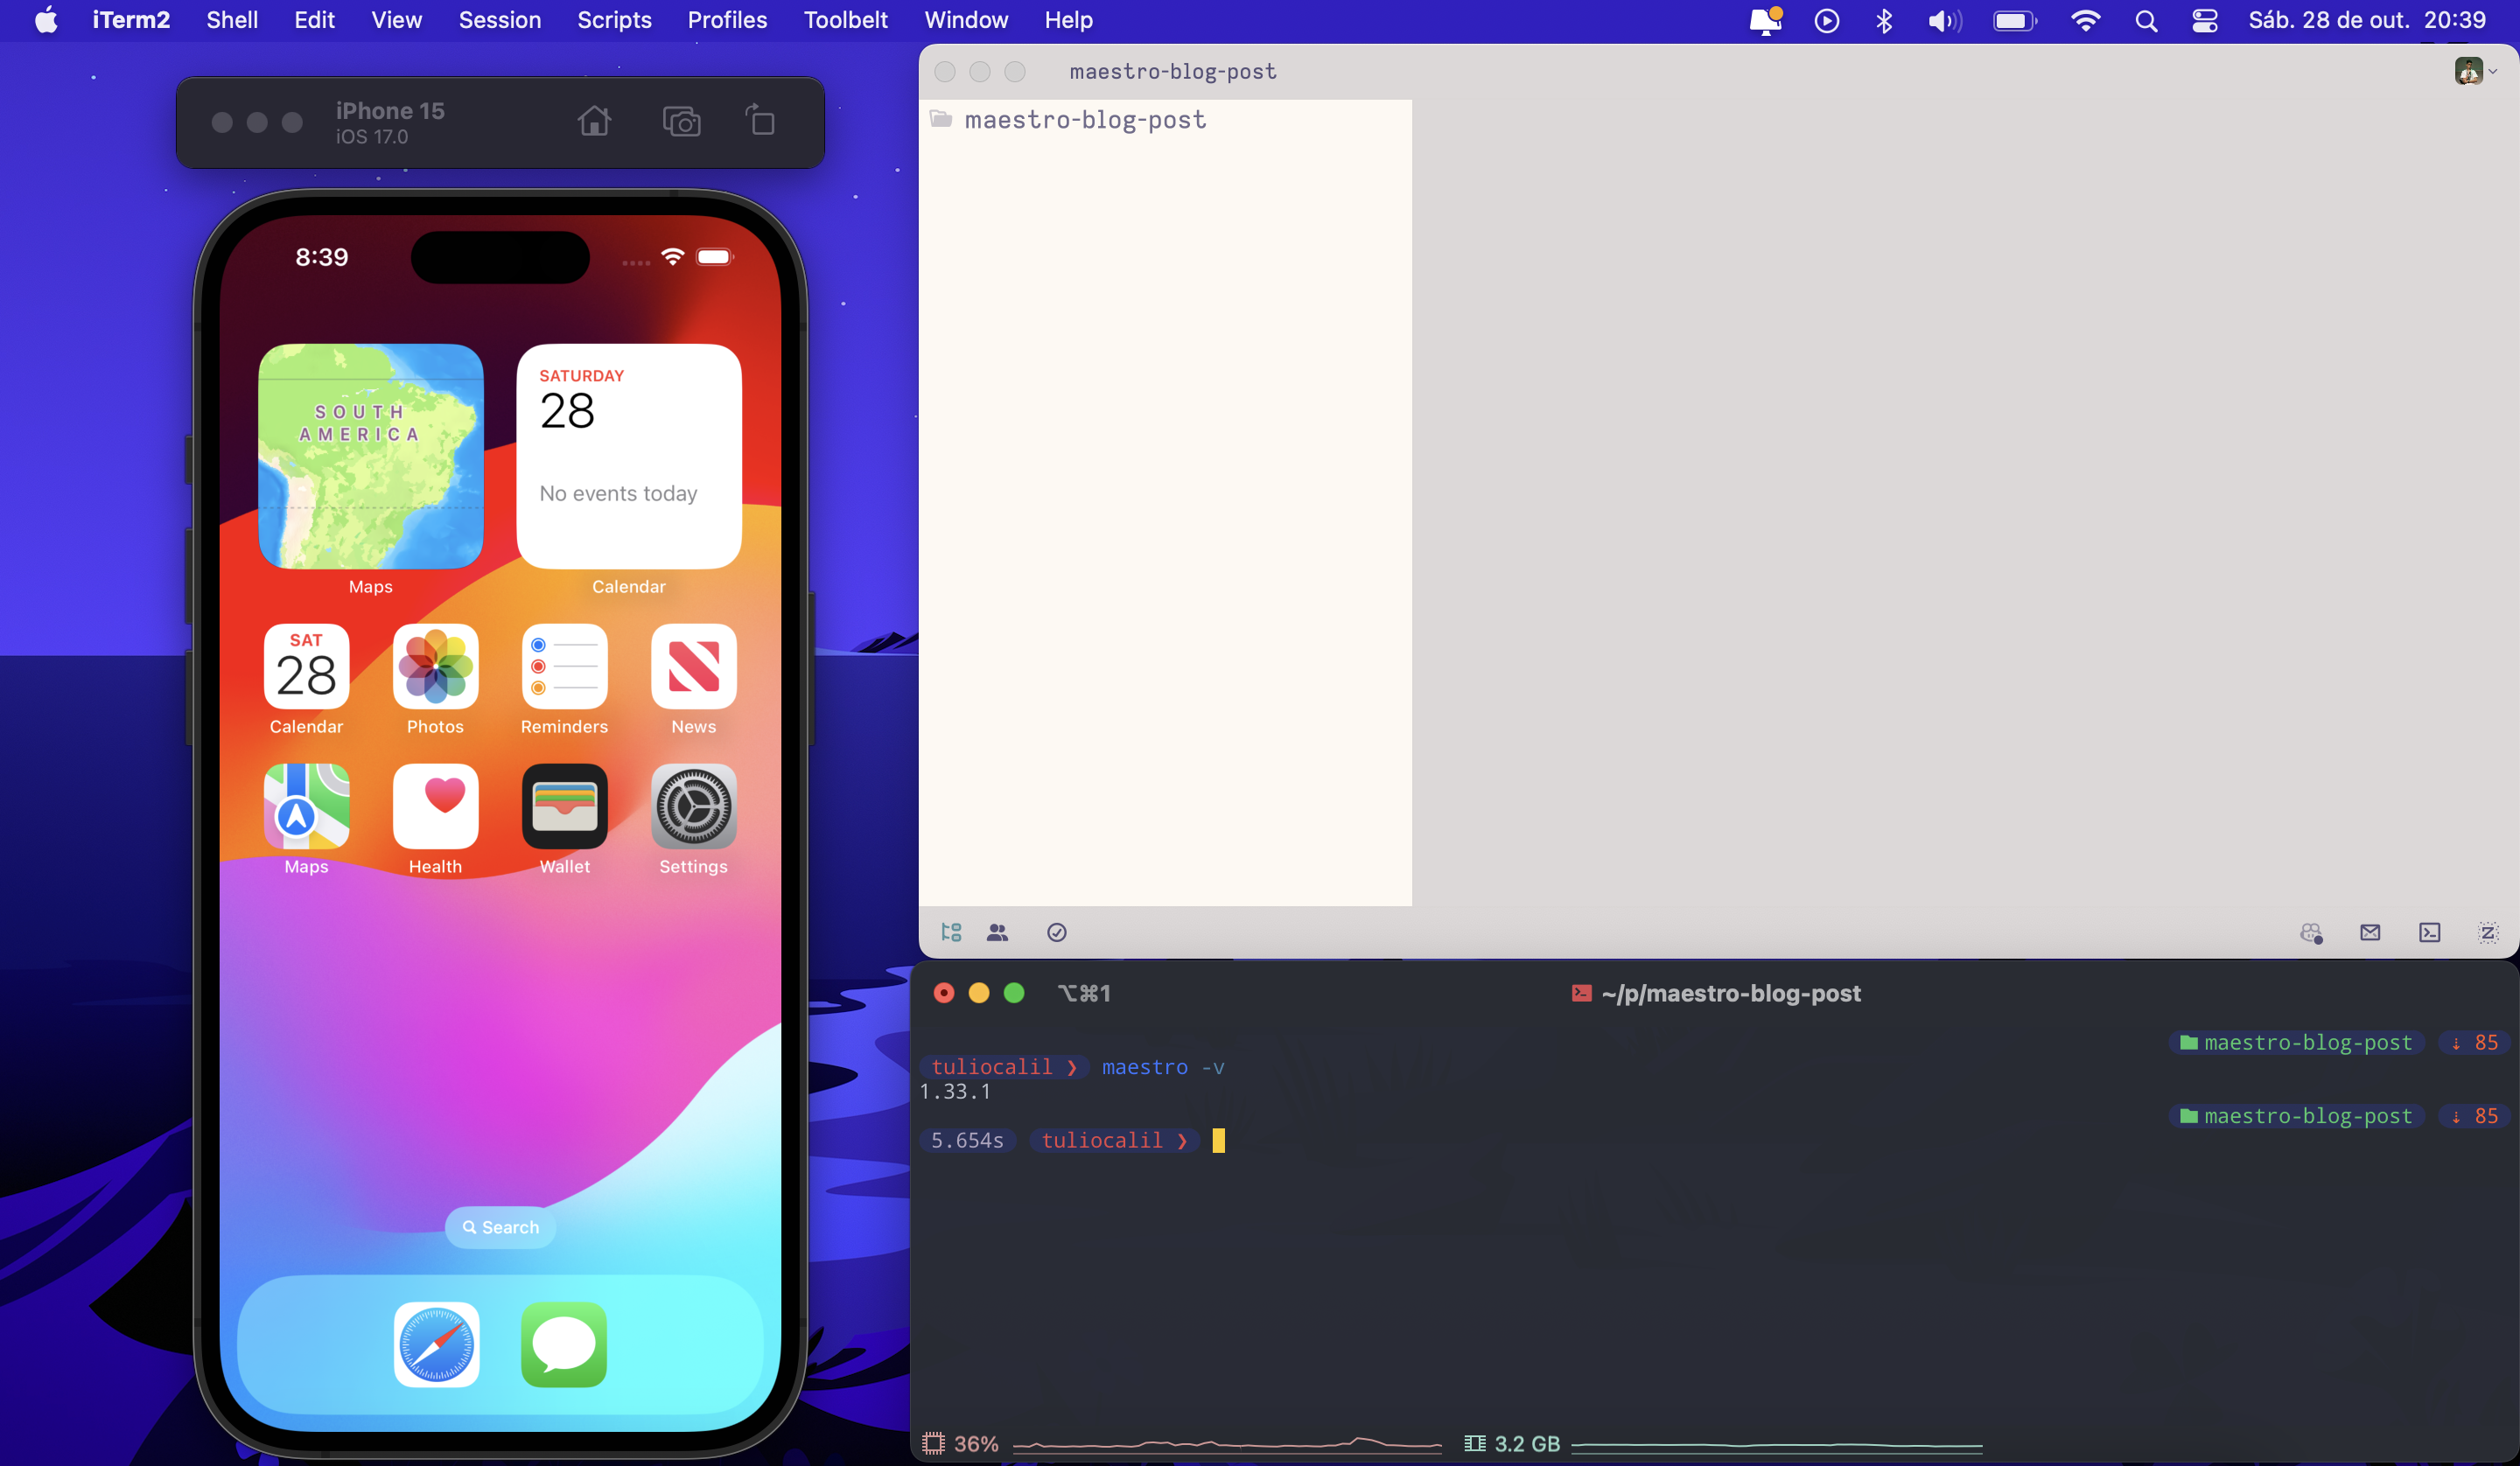Open the Edit menu
The height and width of the screenshot is (1466, 2520).
coord(314,20)
